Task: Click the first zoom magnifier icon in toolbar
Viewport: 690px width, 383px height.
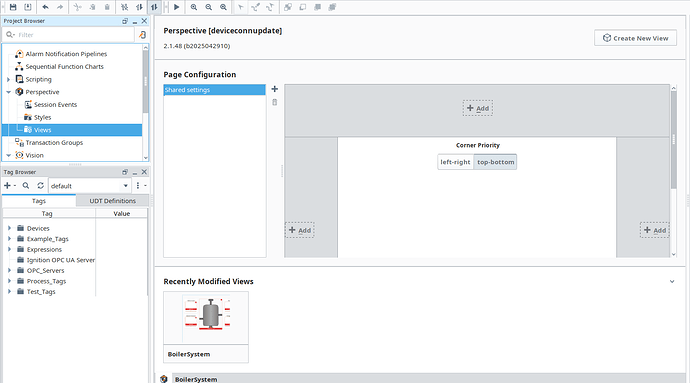Action: (194, 7)
